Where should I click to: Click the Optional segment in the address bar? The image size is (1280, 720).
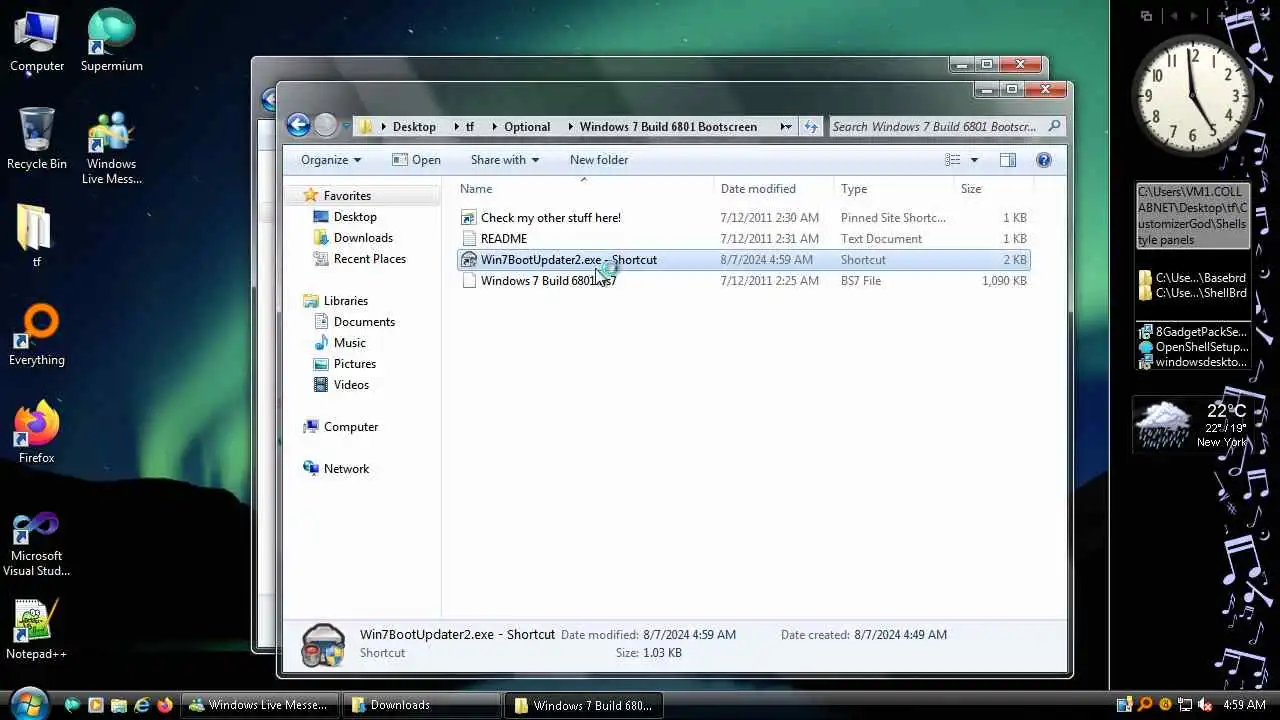click(x=527, y=127)
